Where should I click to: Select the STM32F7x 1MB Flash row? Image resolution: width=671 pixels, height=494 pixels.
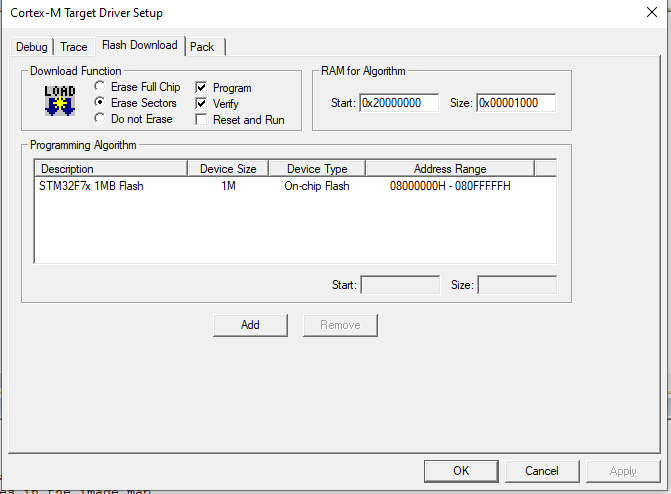295,186
